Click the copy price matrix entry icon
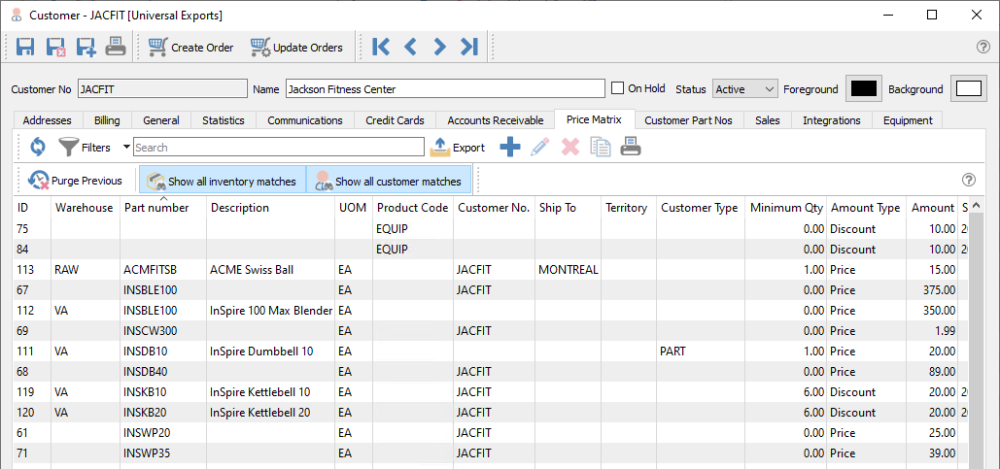This screenshot has width=1000, height=469. [x=600, y=147]
